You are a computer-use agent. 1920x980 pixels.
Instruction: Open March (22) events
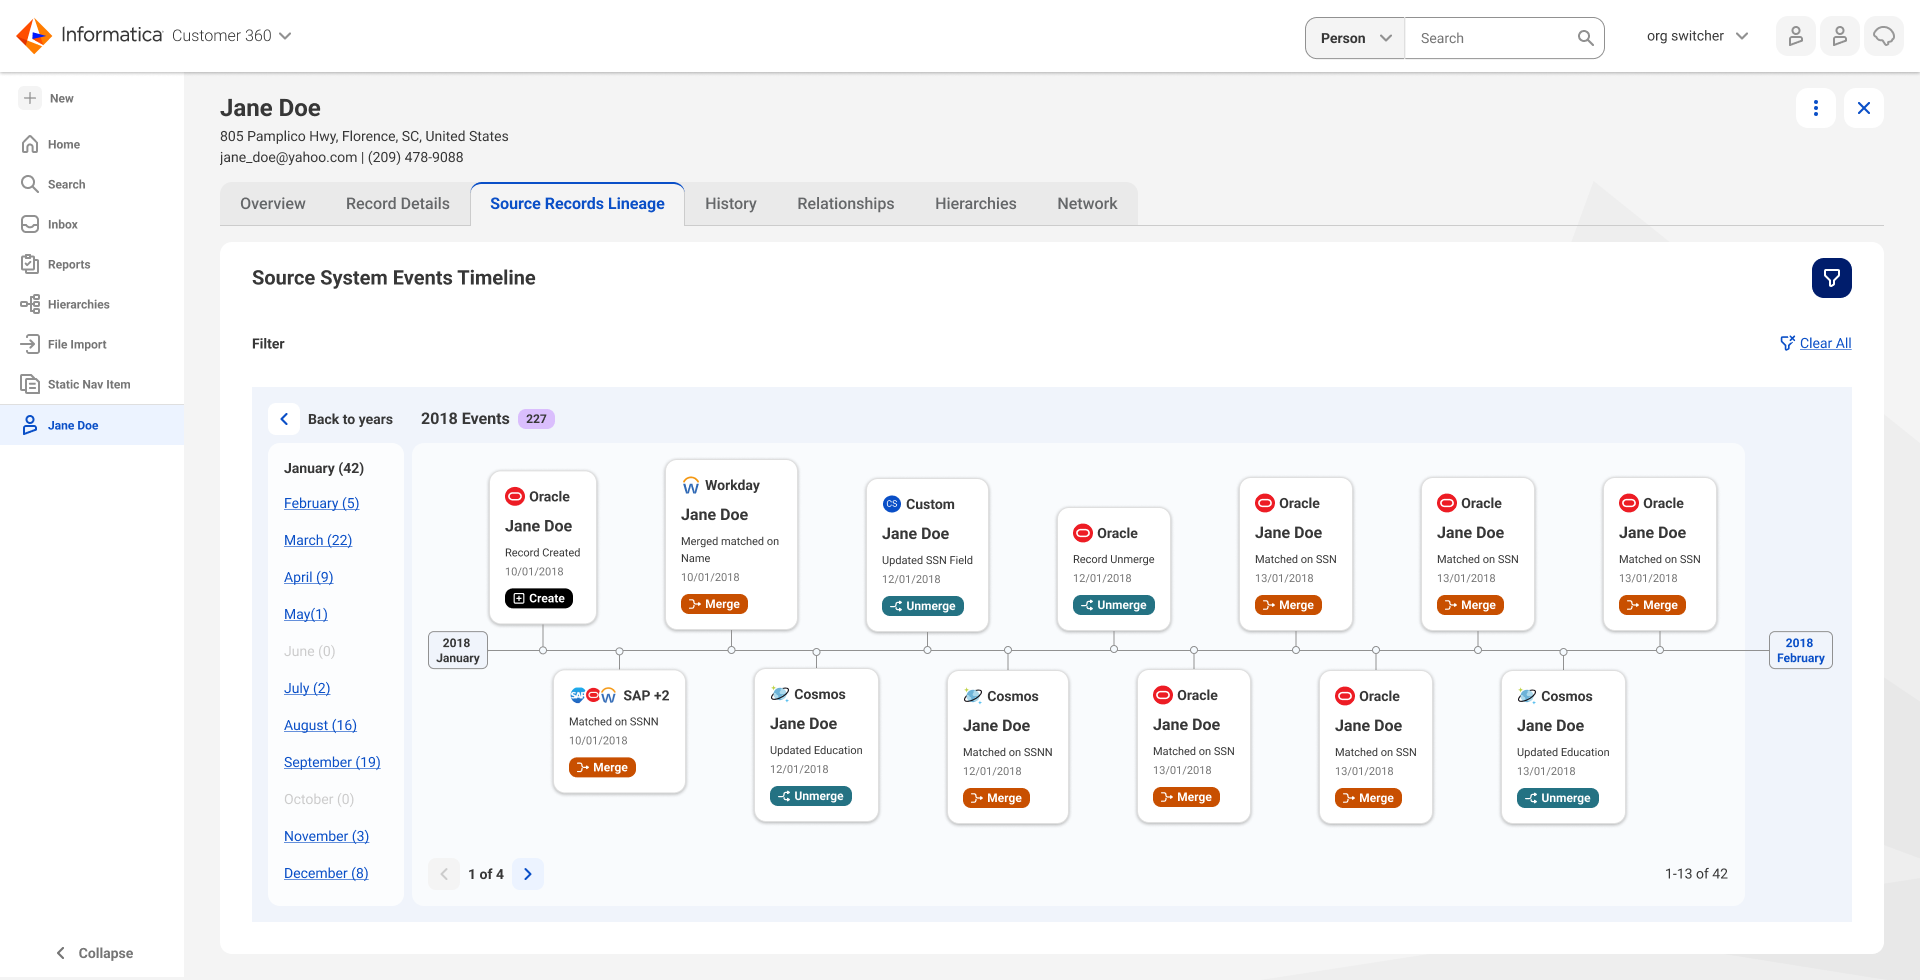(318, 540)
